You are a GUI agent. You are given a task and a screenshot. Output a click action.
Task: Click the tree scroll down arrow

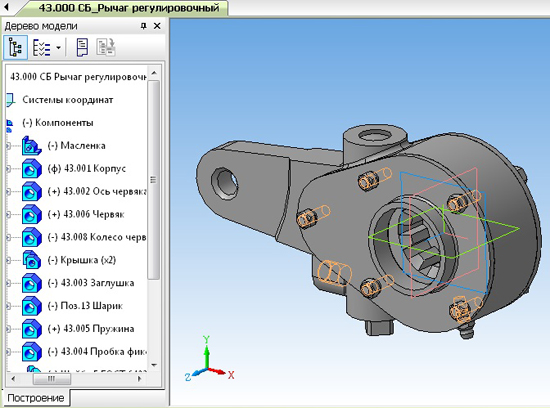tap(154, 365)
